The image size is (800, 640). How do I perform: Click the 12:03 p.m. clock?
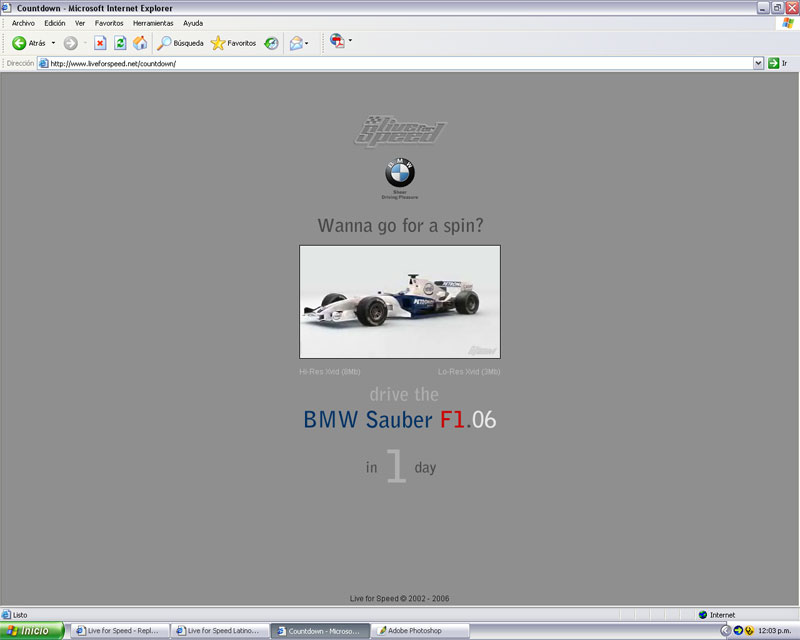[774, 631]
